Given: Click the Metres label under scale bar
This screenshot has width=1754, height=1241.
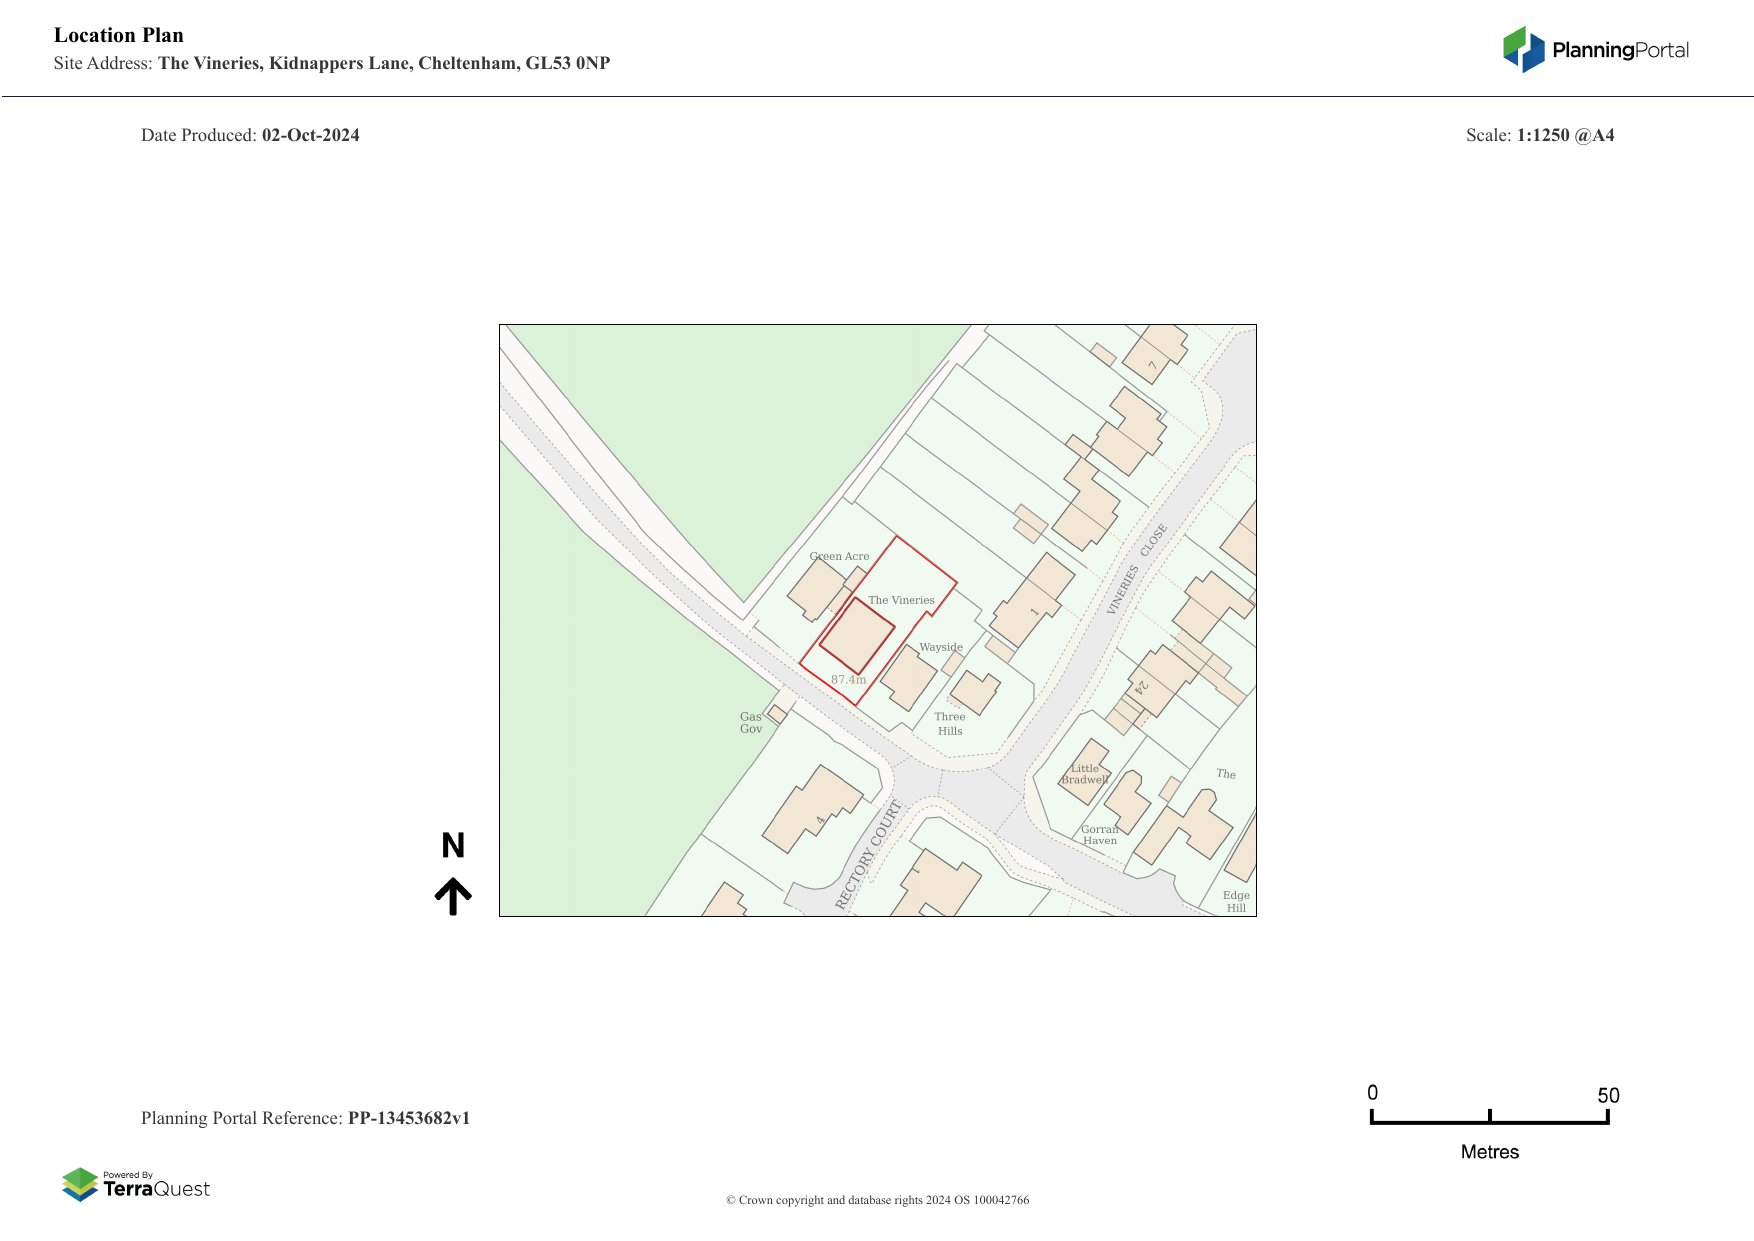Looking at the screenshot, I should click(x=1489, y=1152).
